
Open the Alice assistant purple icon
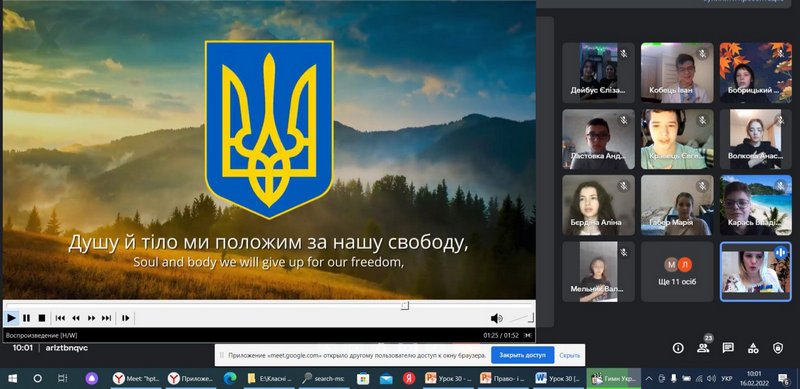(92, 378)
